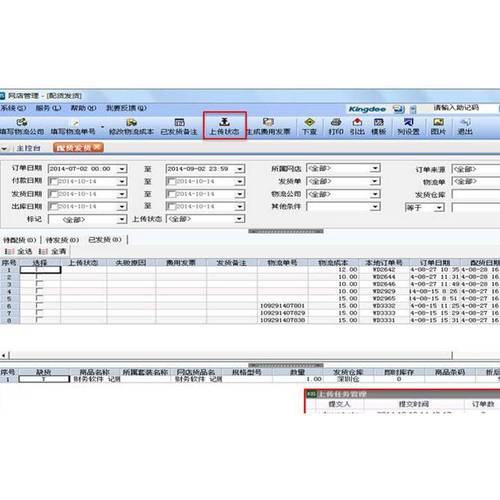Click the 上传状态 upload status toolbar icon
The height and width of the screenshot is (500, 500).
(224, 126)
